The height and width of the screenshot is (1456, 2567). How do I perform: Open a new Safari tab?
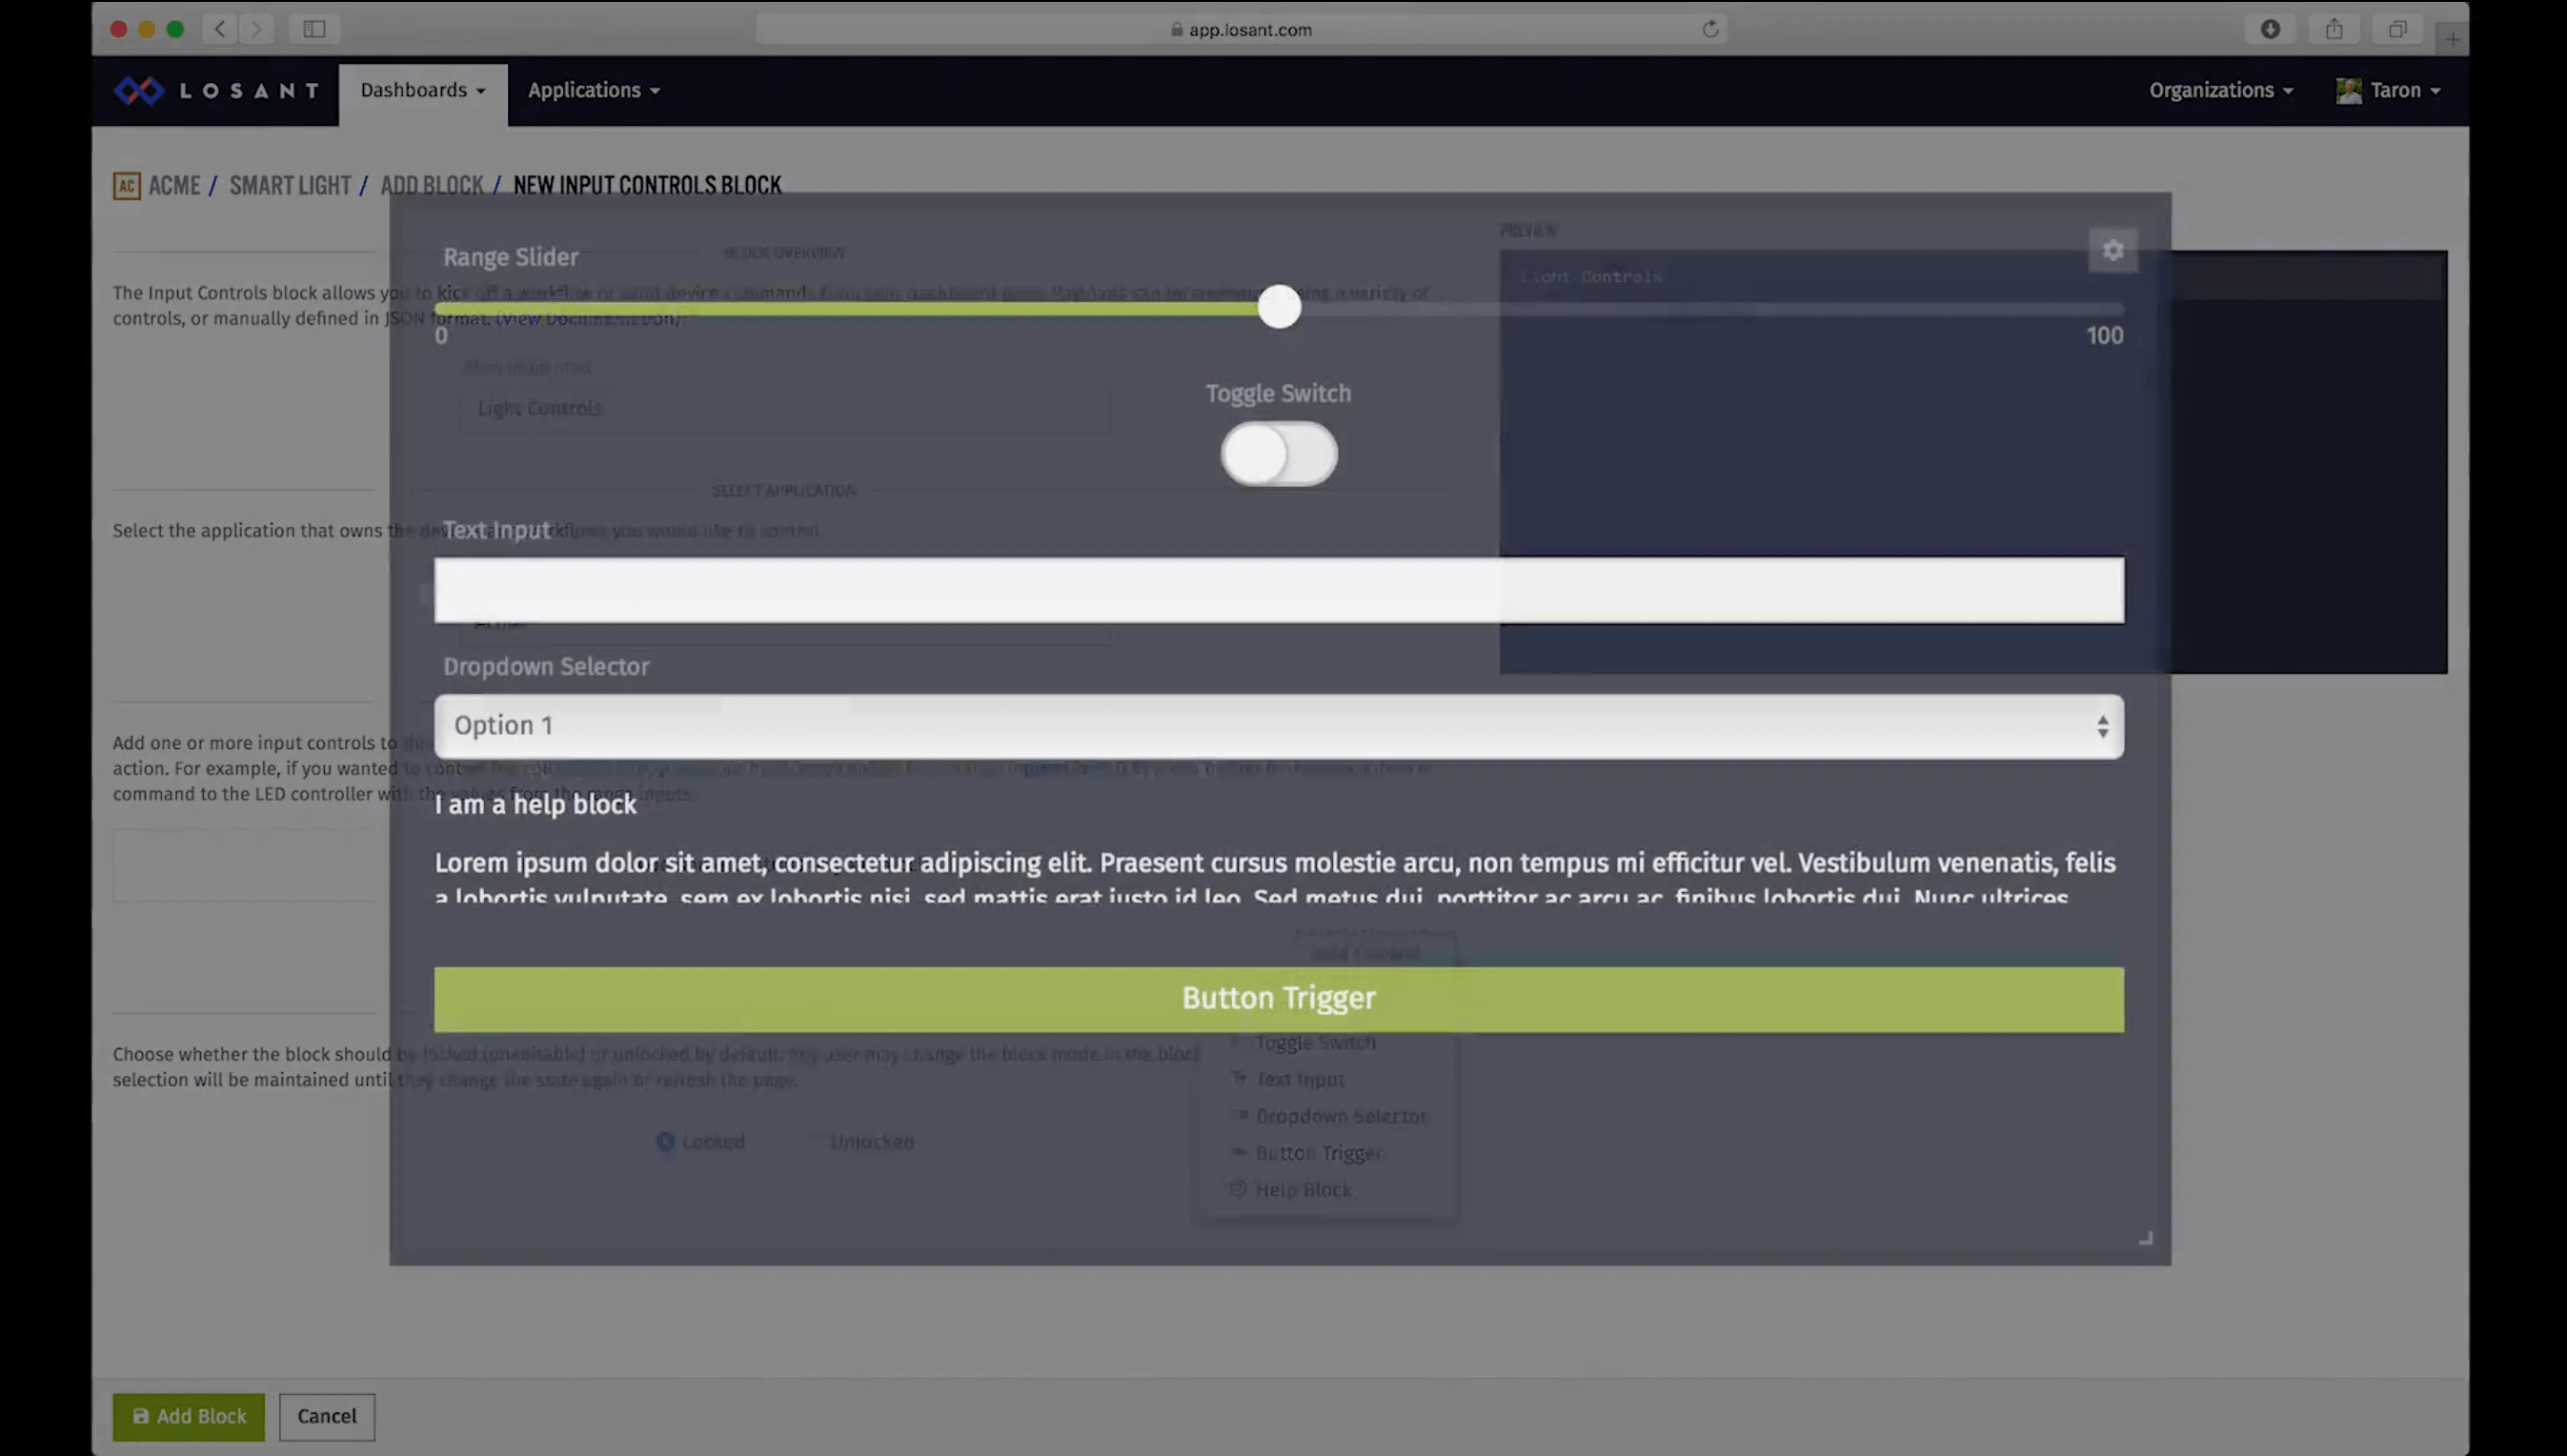tap(2452, 39)
